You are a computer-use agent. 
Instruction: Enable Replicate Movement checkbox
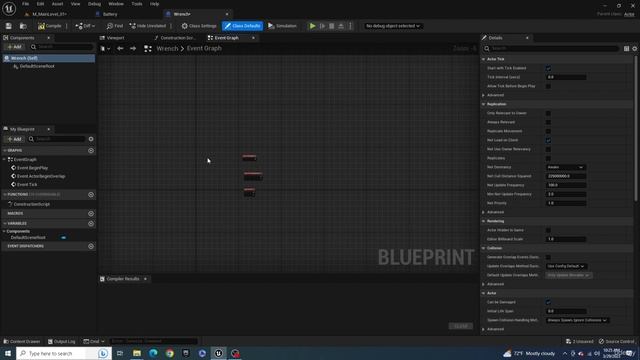548,131
